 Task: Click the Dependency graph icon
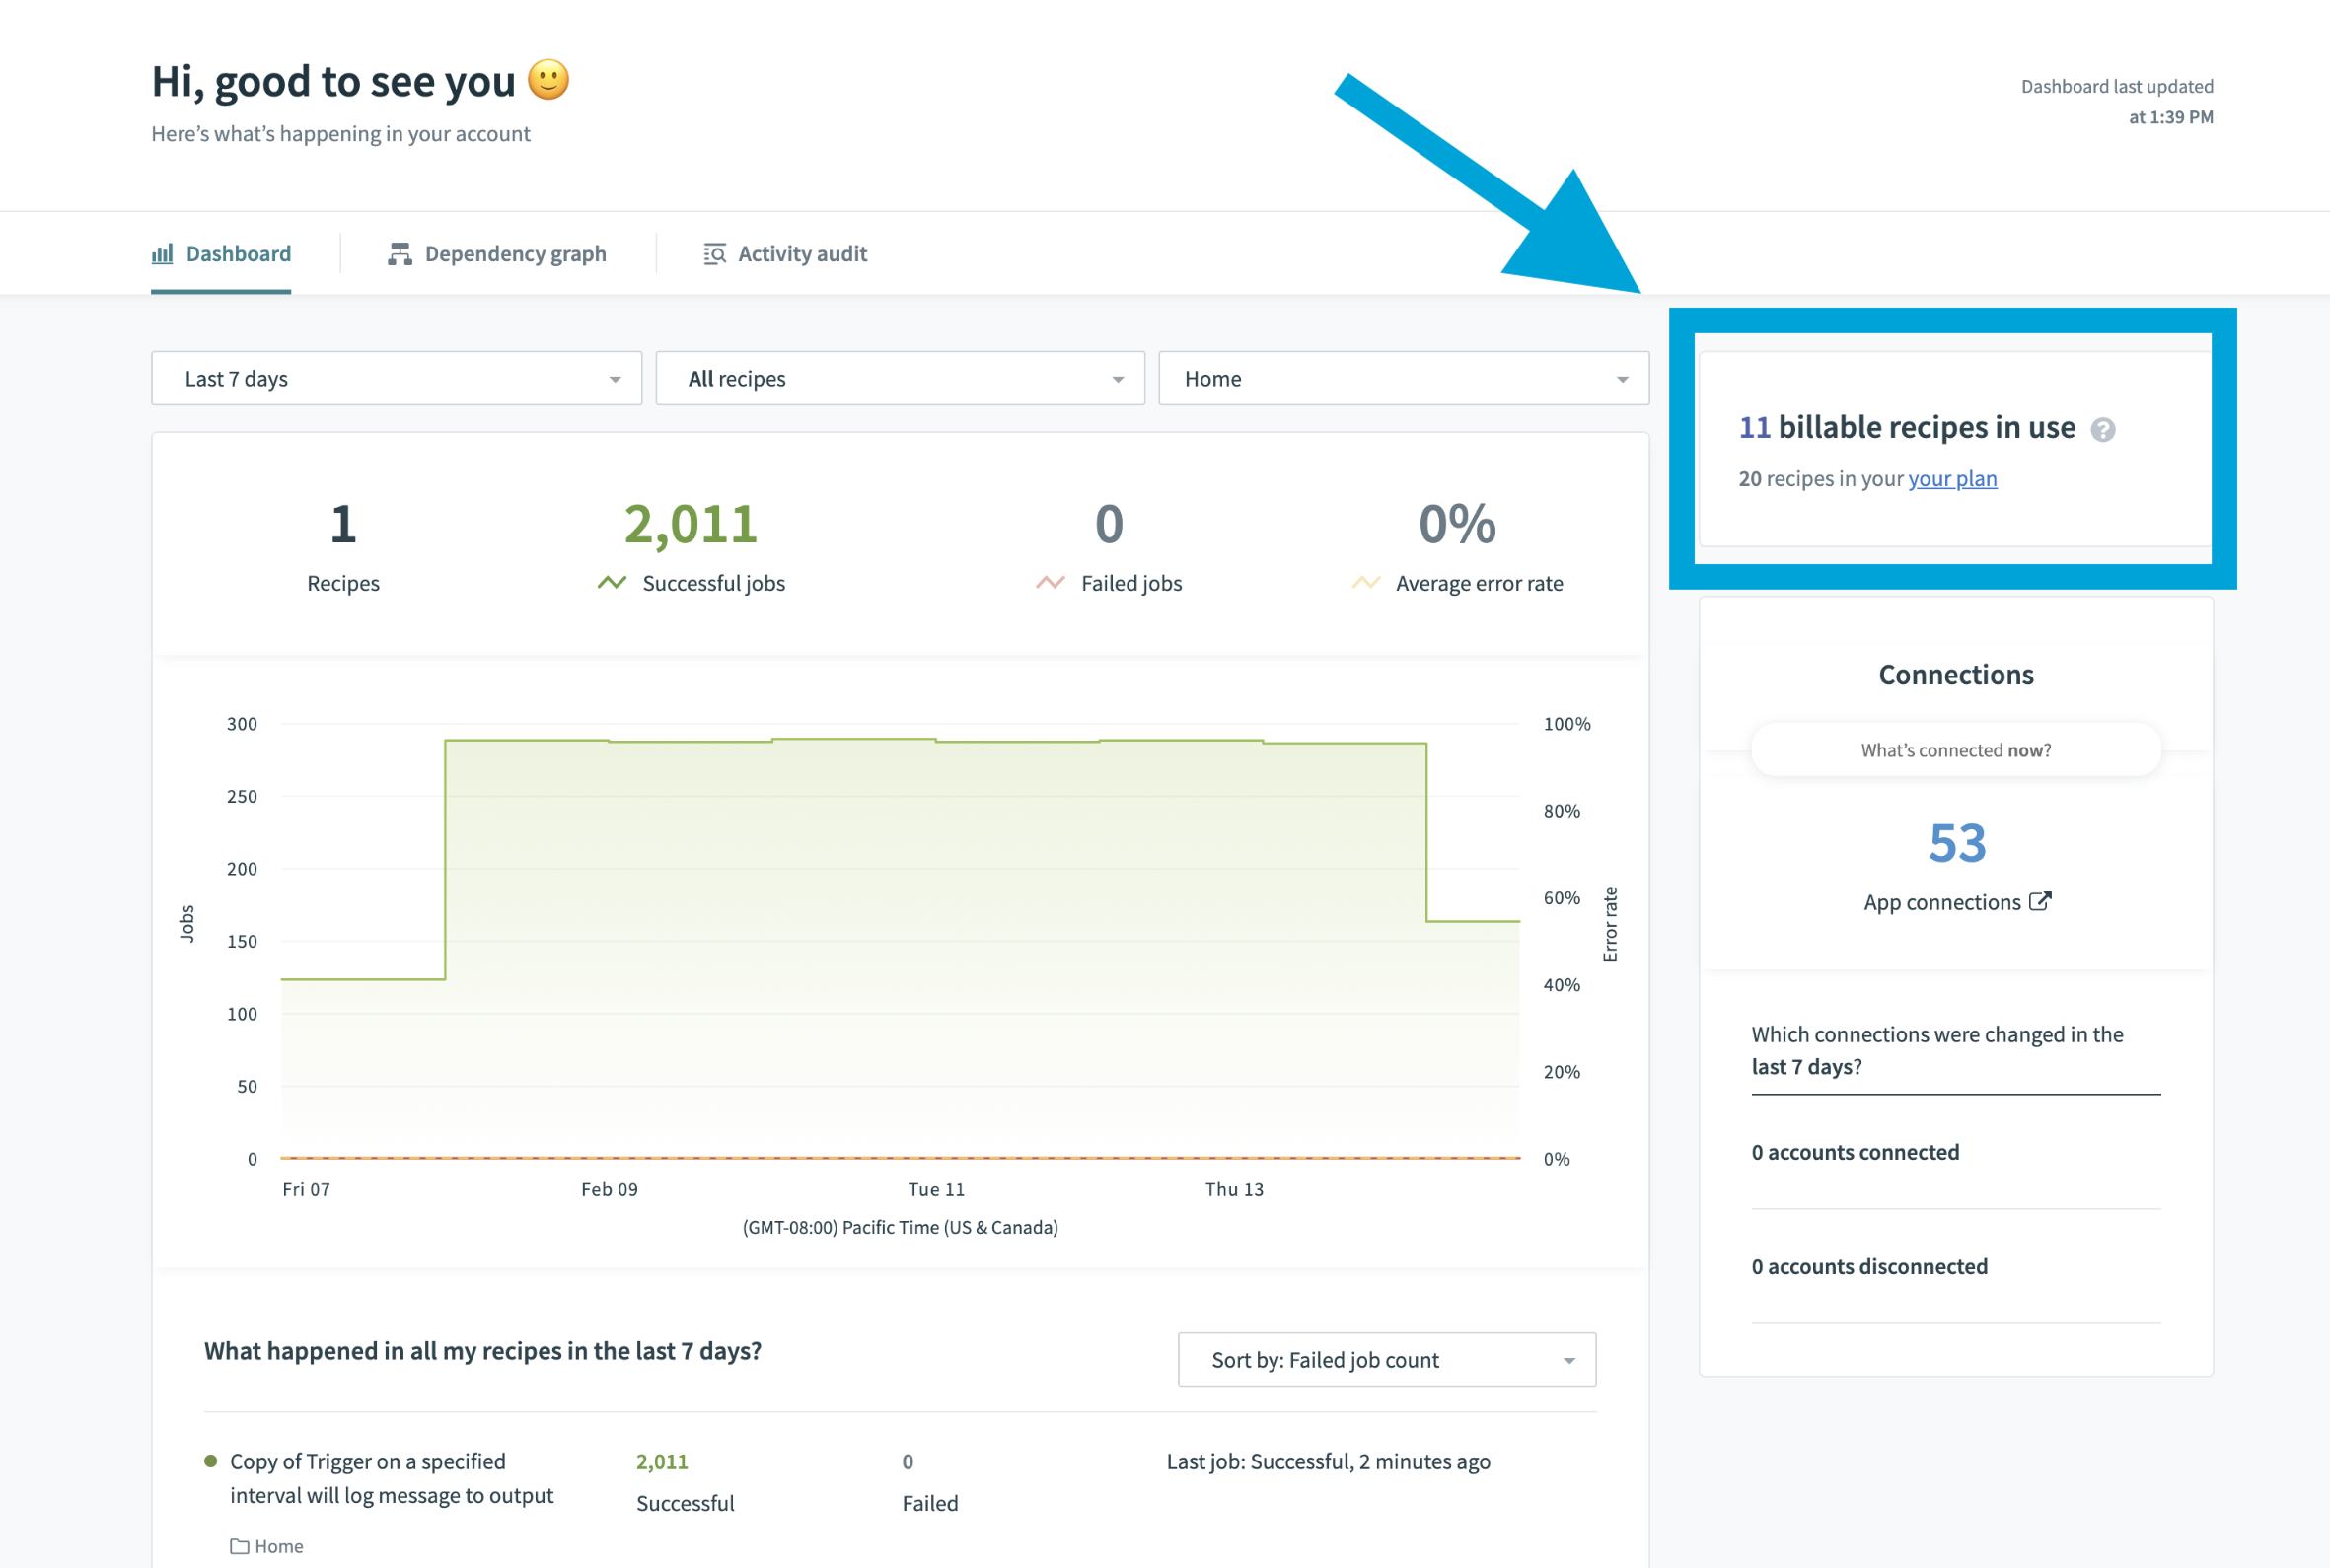pyautogui.click(x=400, y=254)
